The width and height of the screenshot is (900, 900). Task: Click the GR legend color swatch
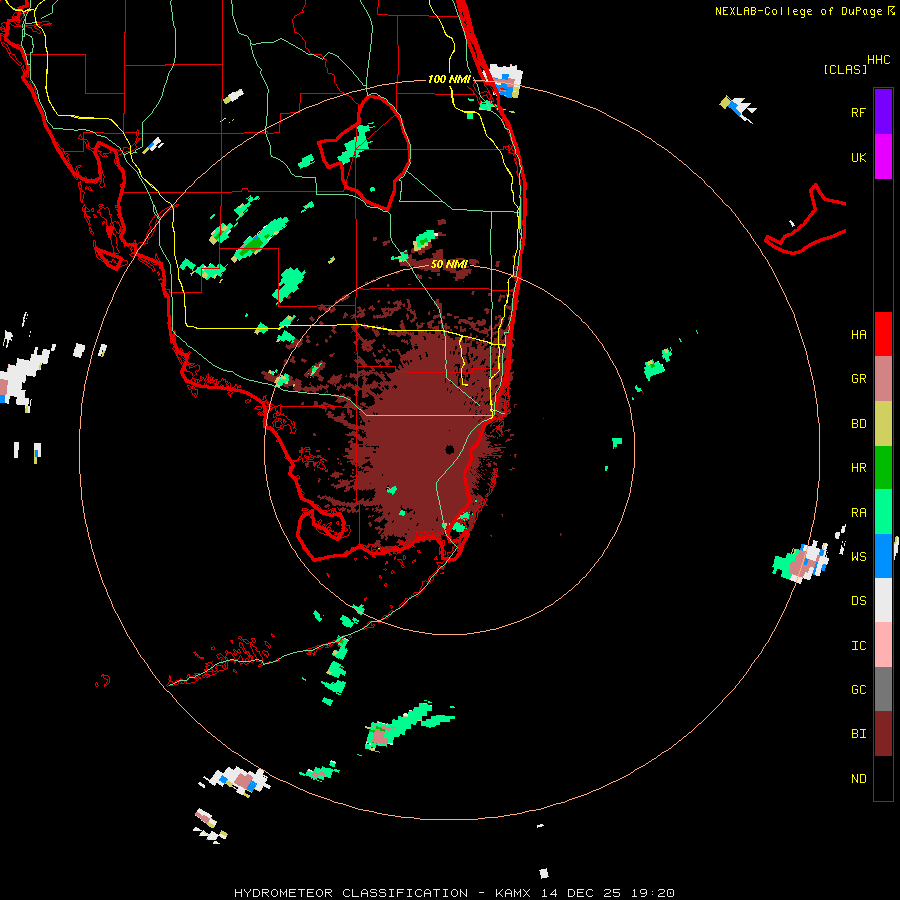point(883,378)
